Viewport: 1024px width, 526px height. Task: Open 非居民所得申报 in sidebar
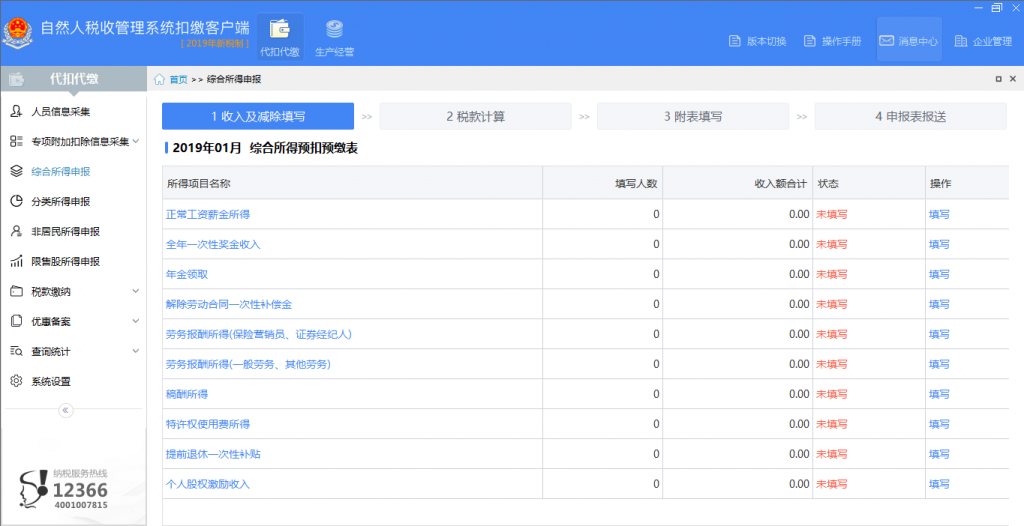65,231
